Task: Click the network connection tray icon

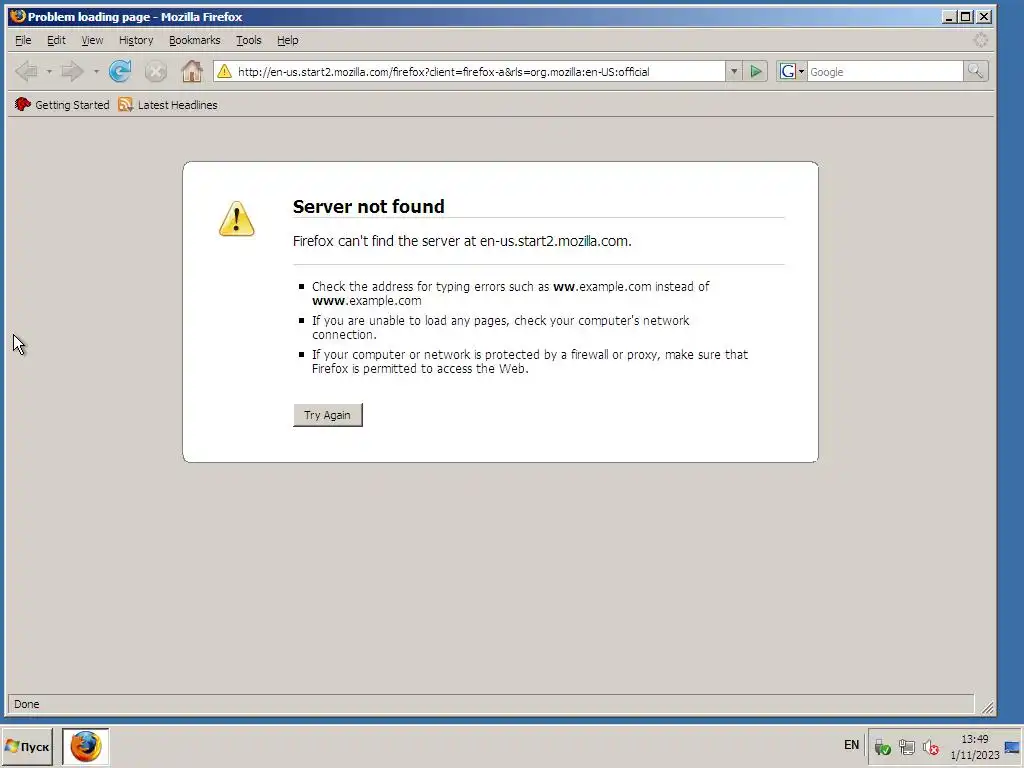Action: coord(906,746)
